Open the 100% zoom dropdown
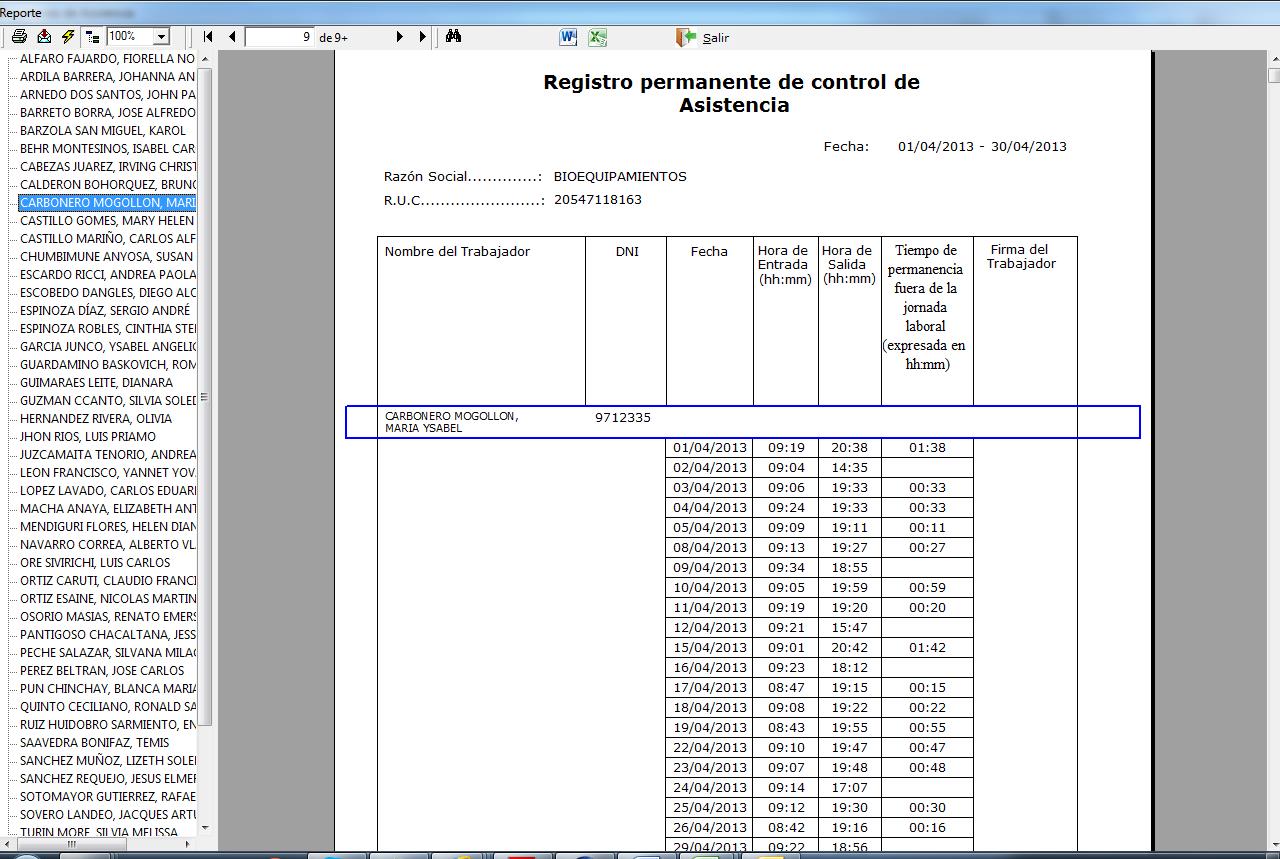Screen dimensions: 1280x859 (161, 36)
